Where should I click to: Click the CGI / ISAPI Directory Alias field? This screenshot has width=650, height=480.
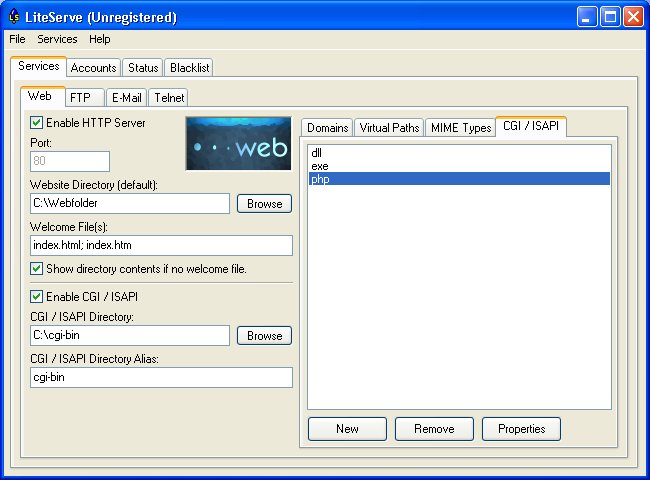[161, 378]
